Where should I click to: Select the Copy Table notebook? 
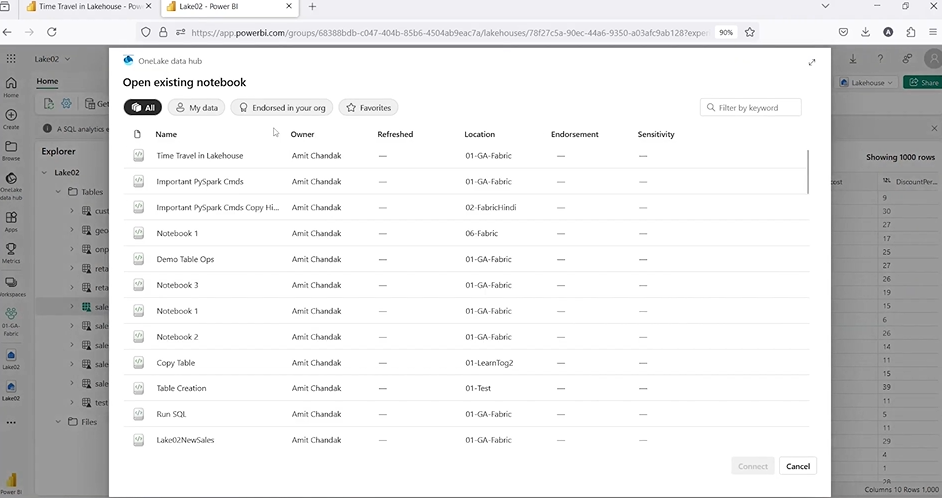tap(466, 362)
